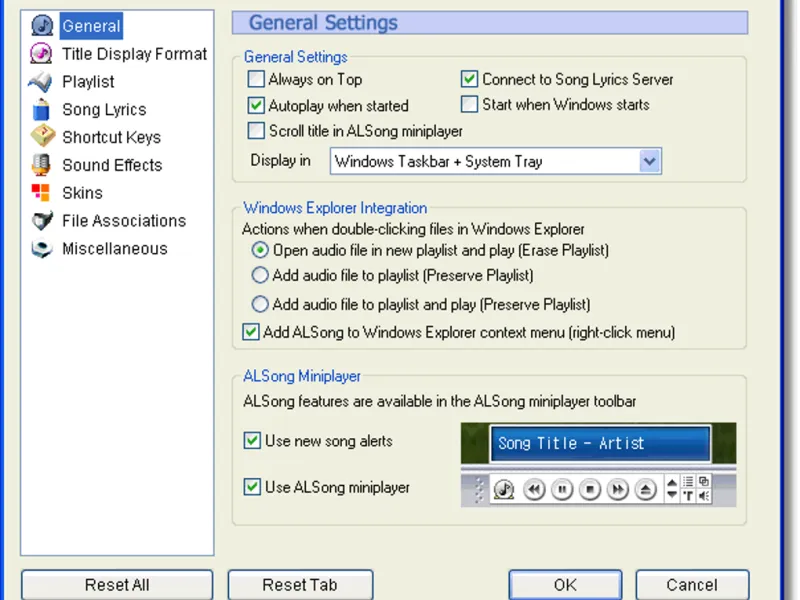
Task: Open Title Display Format via its disc icon
Action: [x=41, y=54]
